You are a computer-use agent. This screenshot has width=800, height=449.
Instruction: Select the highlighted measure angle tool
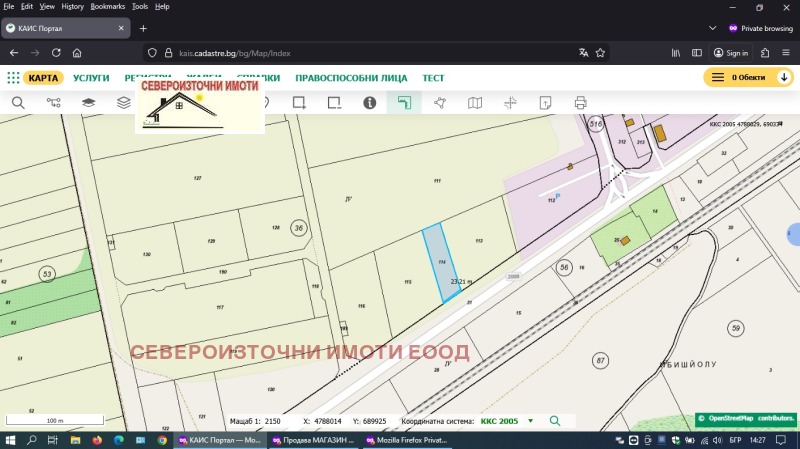(x=403, y=102)
